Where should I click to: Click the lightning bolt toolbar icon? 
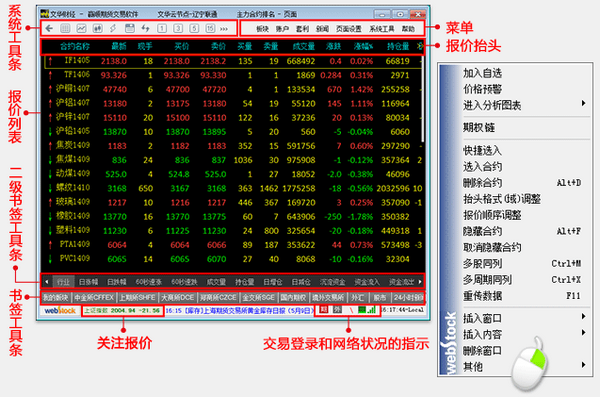[x=113, y=28]
